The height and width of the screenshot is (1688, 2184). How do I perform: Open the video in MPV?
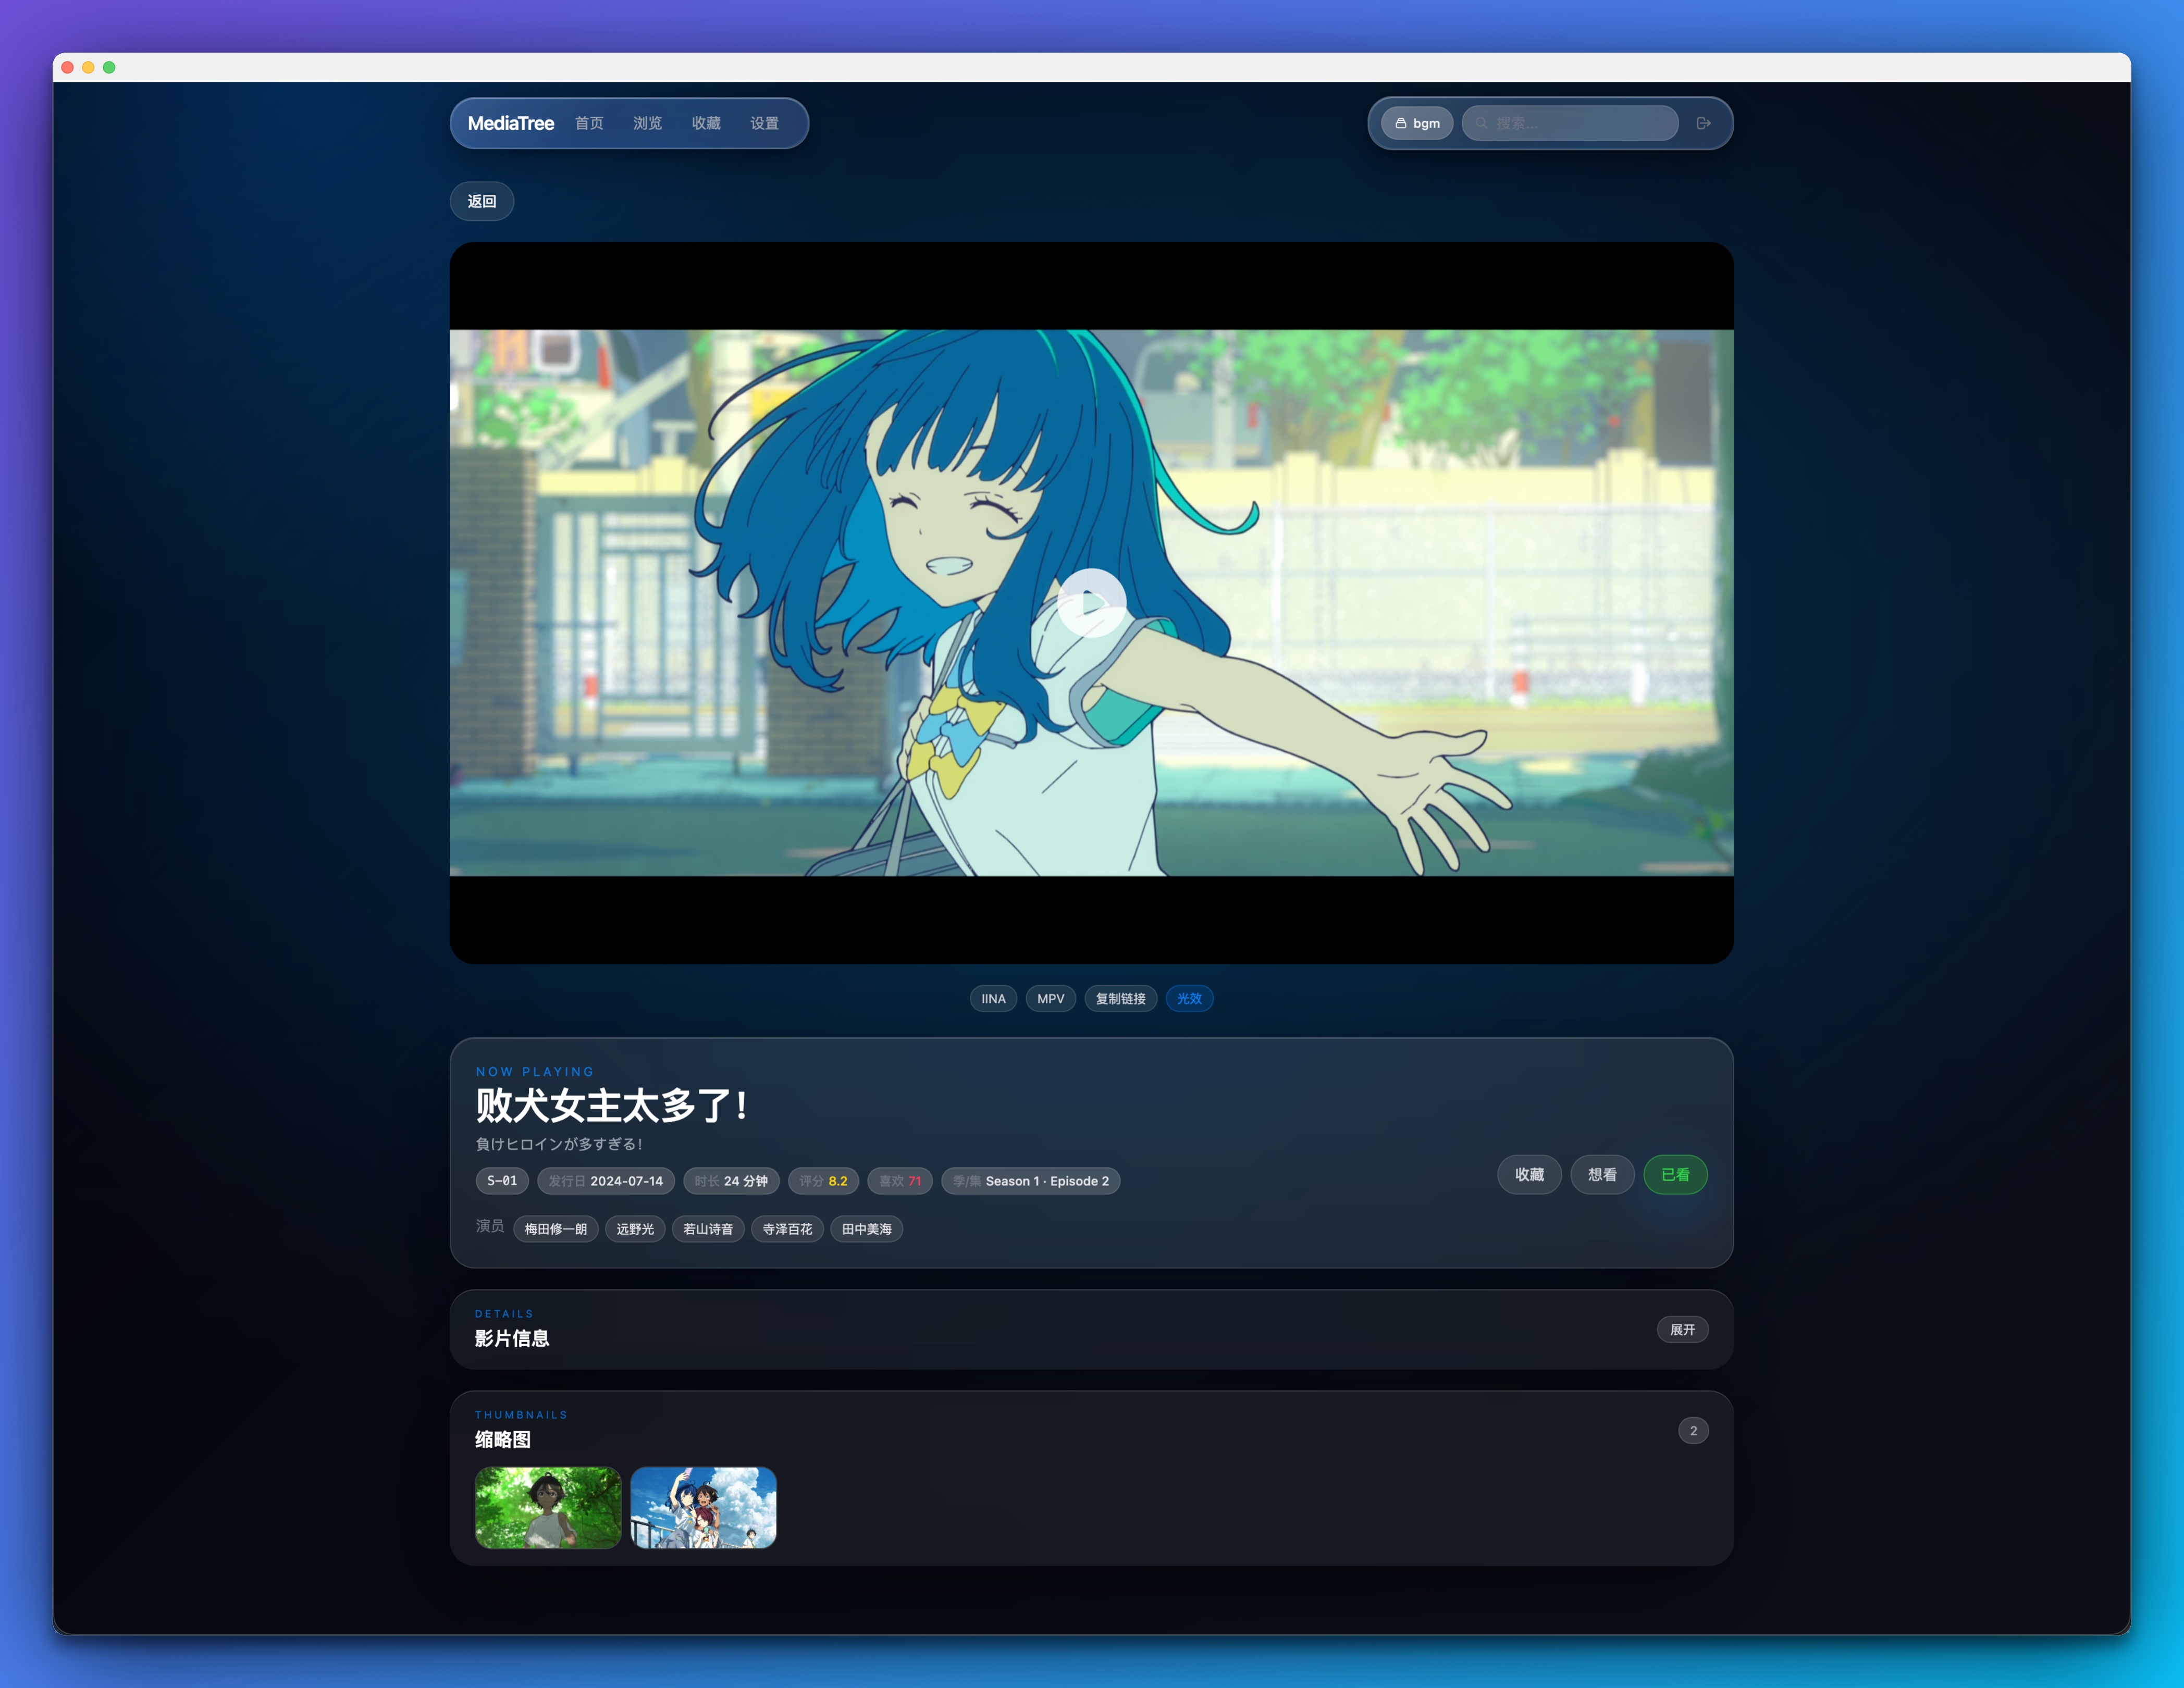click(x=1050, y=998)
